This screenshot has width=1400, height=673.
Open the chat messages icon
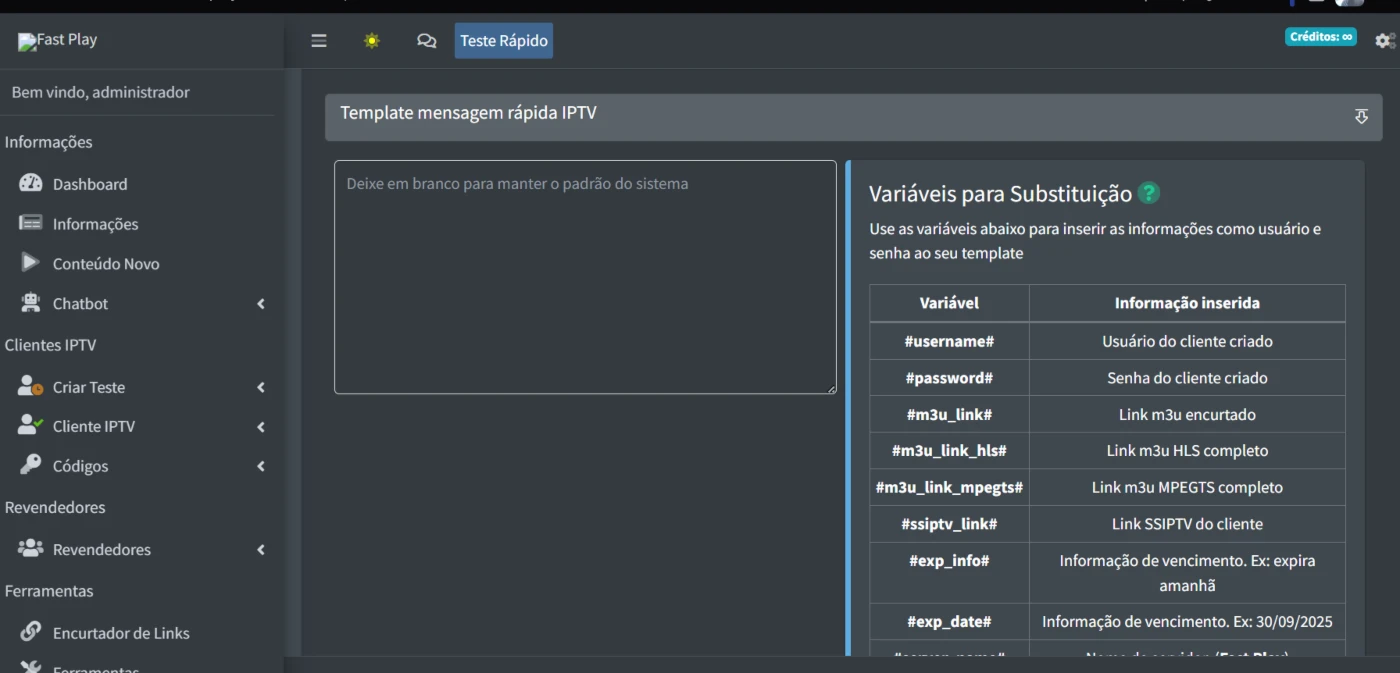click(x=427, y=41)
